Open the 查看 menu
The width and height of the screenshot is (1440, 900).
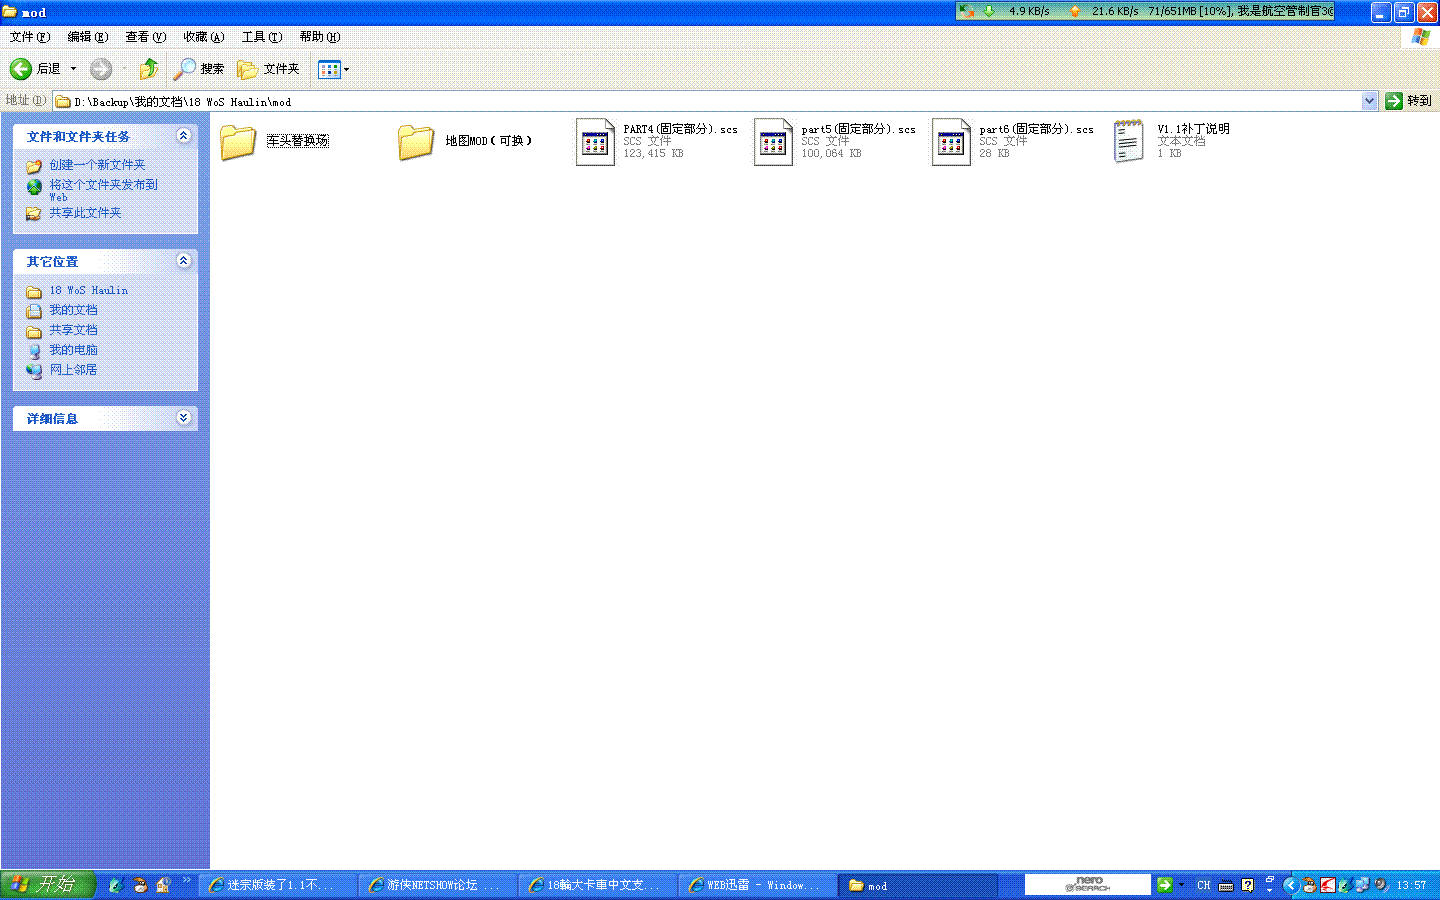tap(145, 37)
